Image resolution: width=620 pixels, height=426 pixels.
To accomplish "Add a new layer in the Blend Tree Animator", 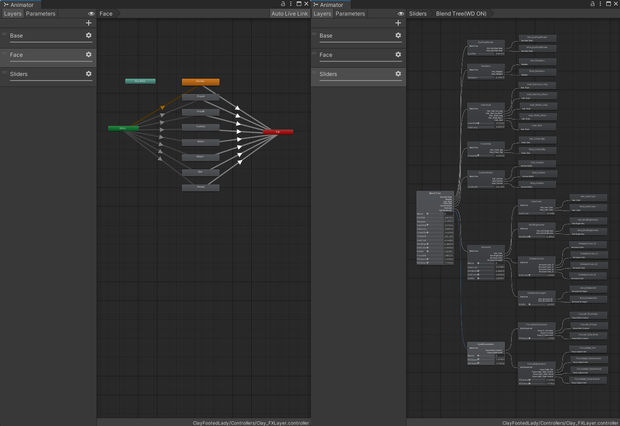I will (398, 23).
